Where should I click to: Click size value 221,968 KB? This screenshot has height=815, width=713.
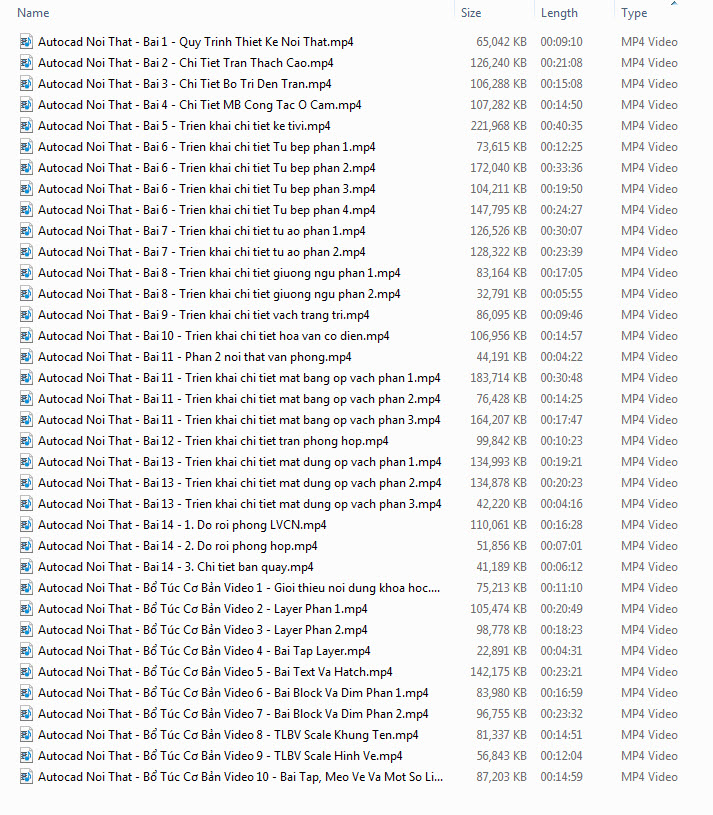498,126
